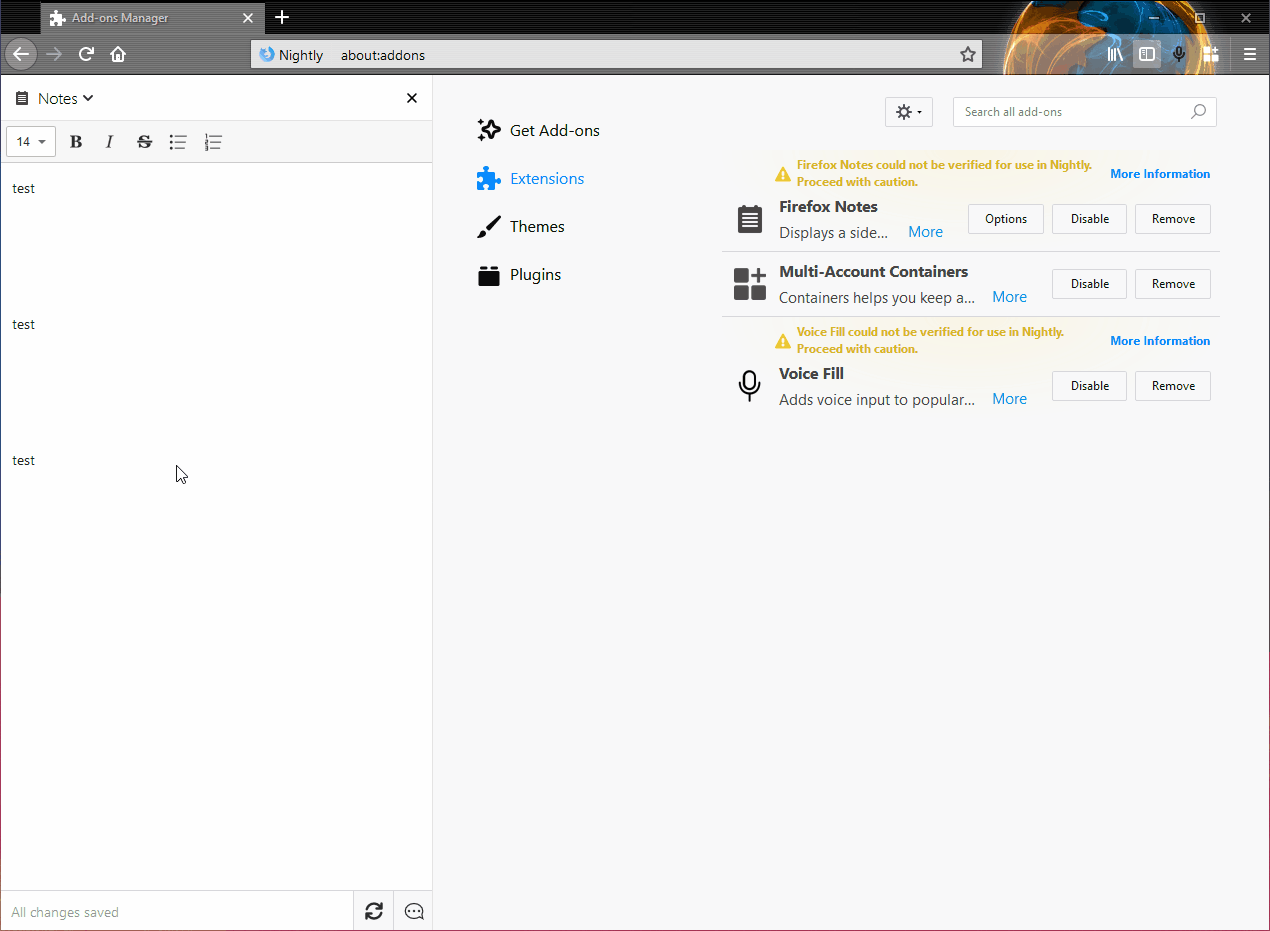
Task: Insert a numbered list in Notes
Action: 212,142
